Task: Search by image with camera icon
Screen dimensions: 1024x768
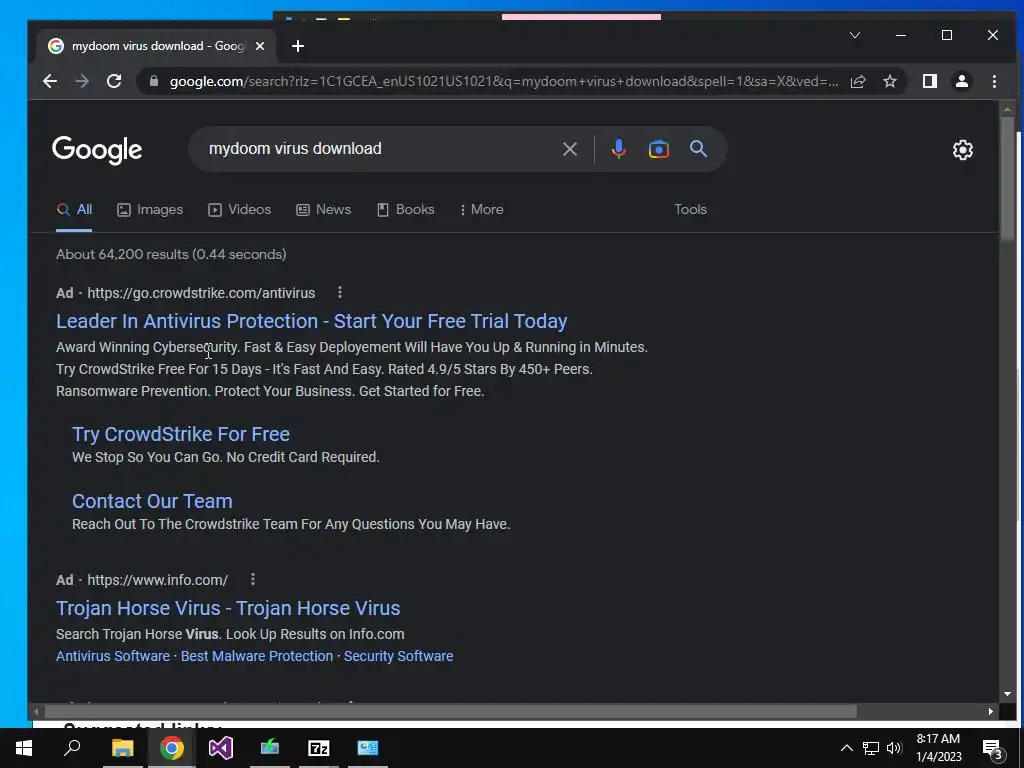Action: tap(658, 149)
